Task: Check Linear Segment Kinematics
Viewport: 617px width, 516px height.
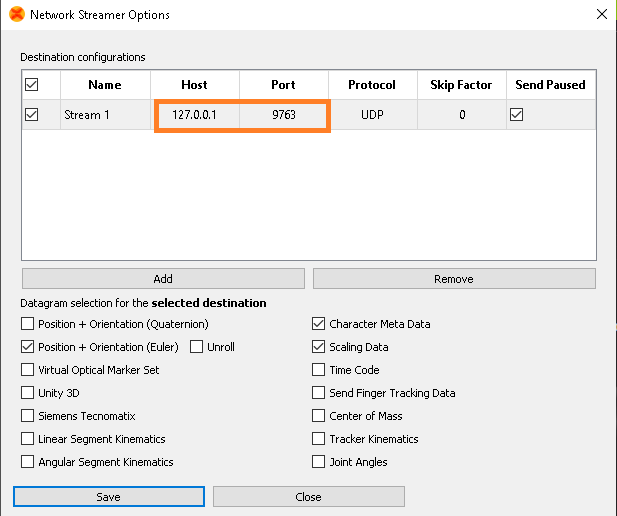Action: [28, 438]
